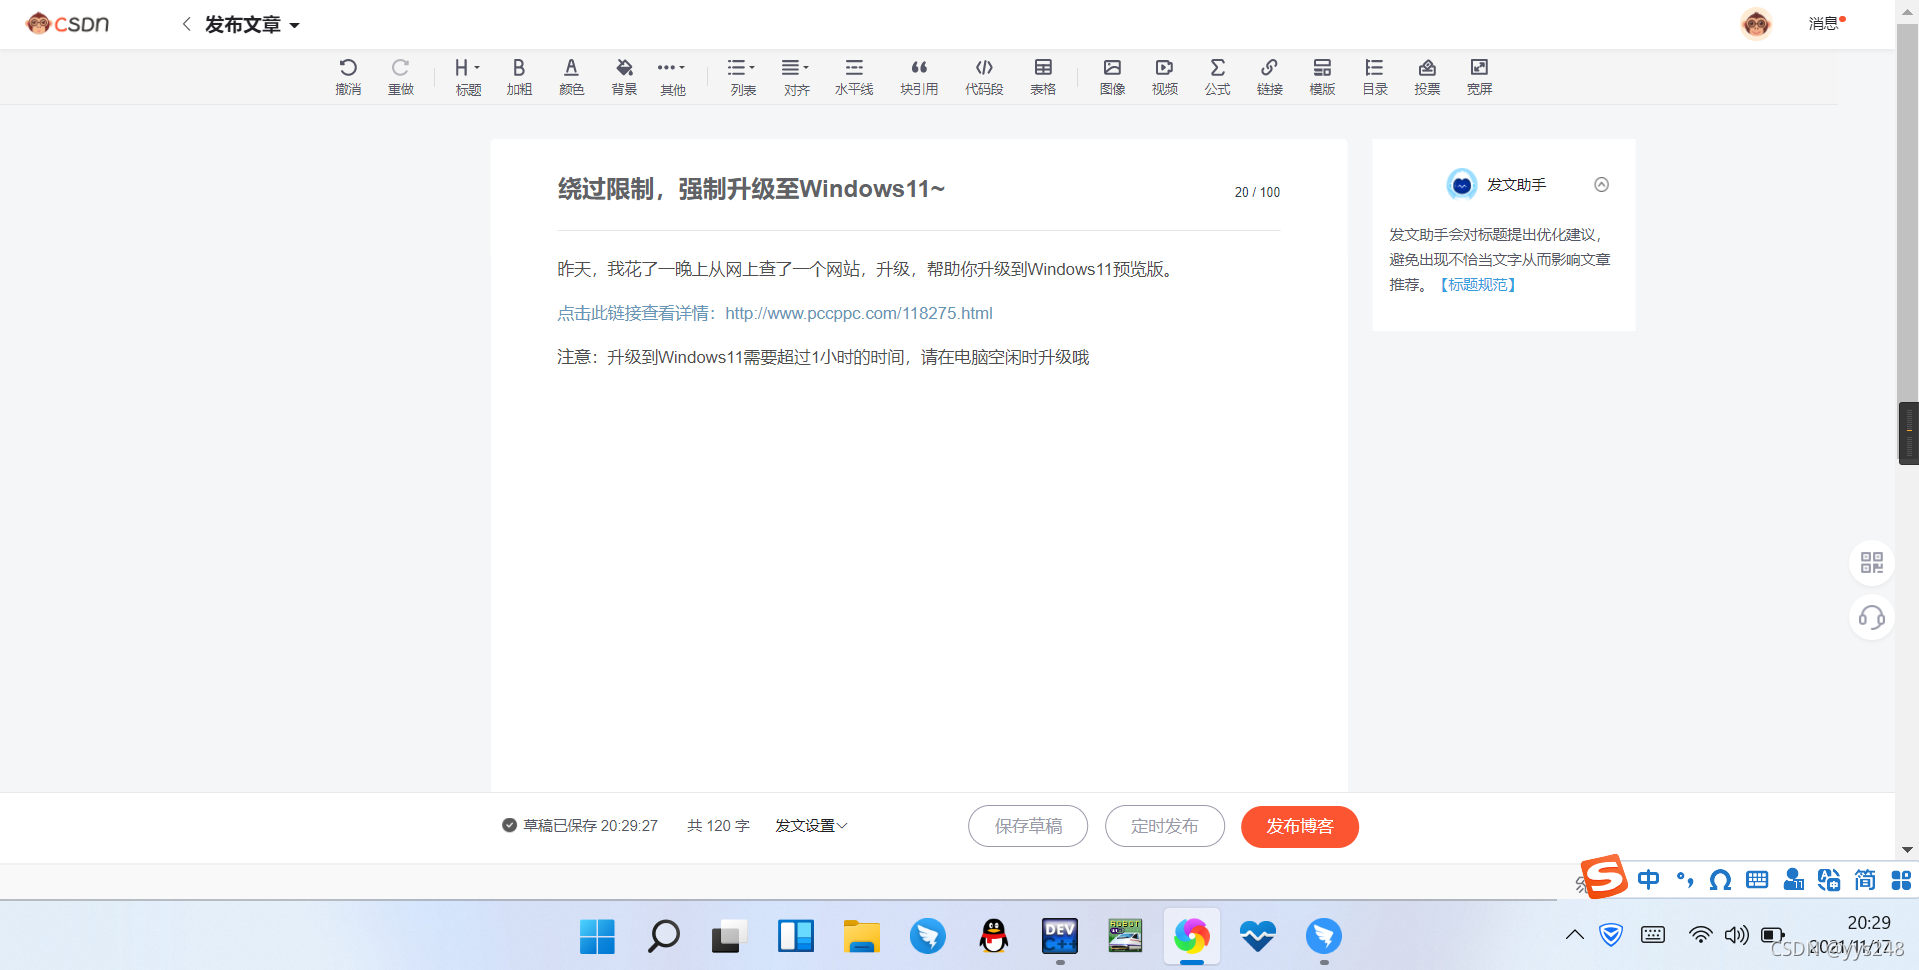Open Sogou toolbox grid icon
The width and height of the screenshot is (1919, 970).
(1901, 880)
